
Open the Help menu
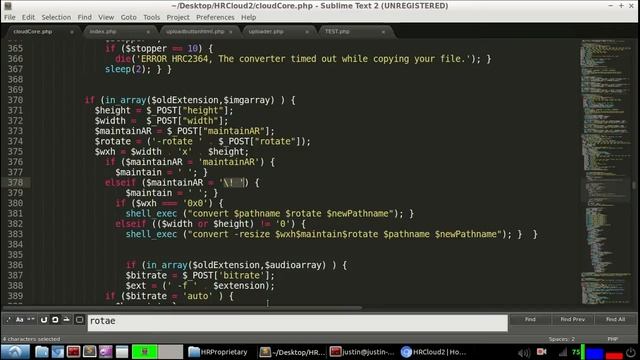tap(248, 17)
